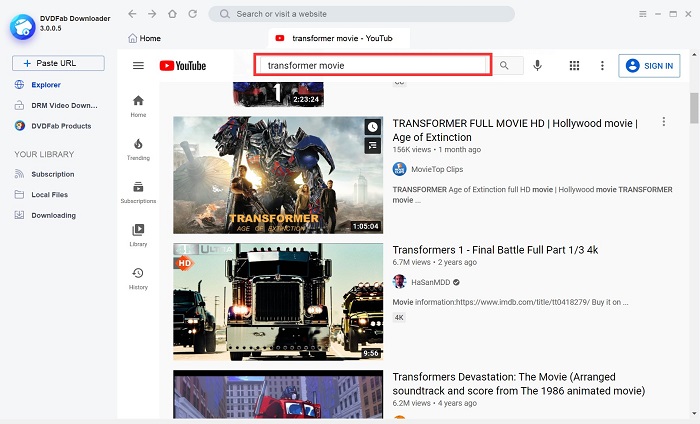
Task: Go forward with the right arrow
Action: [152, 14]
